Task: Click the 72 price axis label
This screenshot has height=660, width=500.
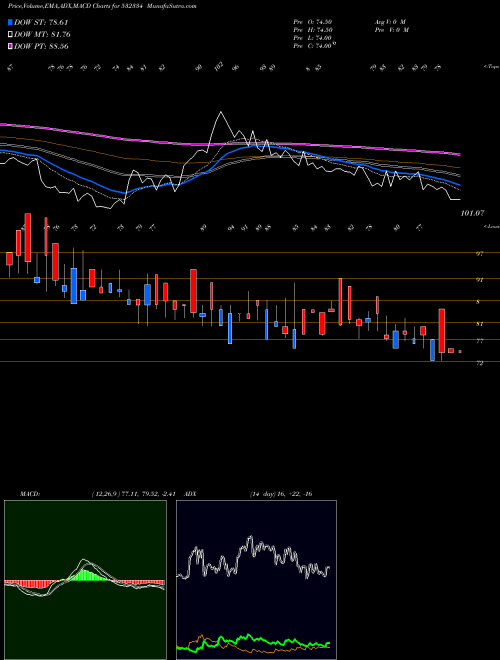Action: click(480, 363)
